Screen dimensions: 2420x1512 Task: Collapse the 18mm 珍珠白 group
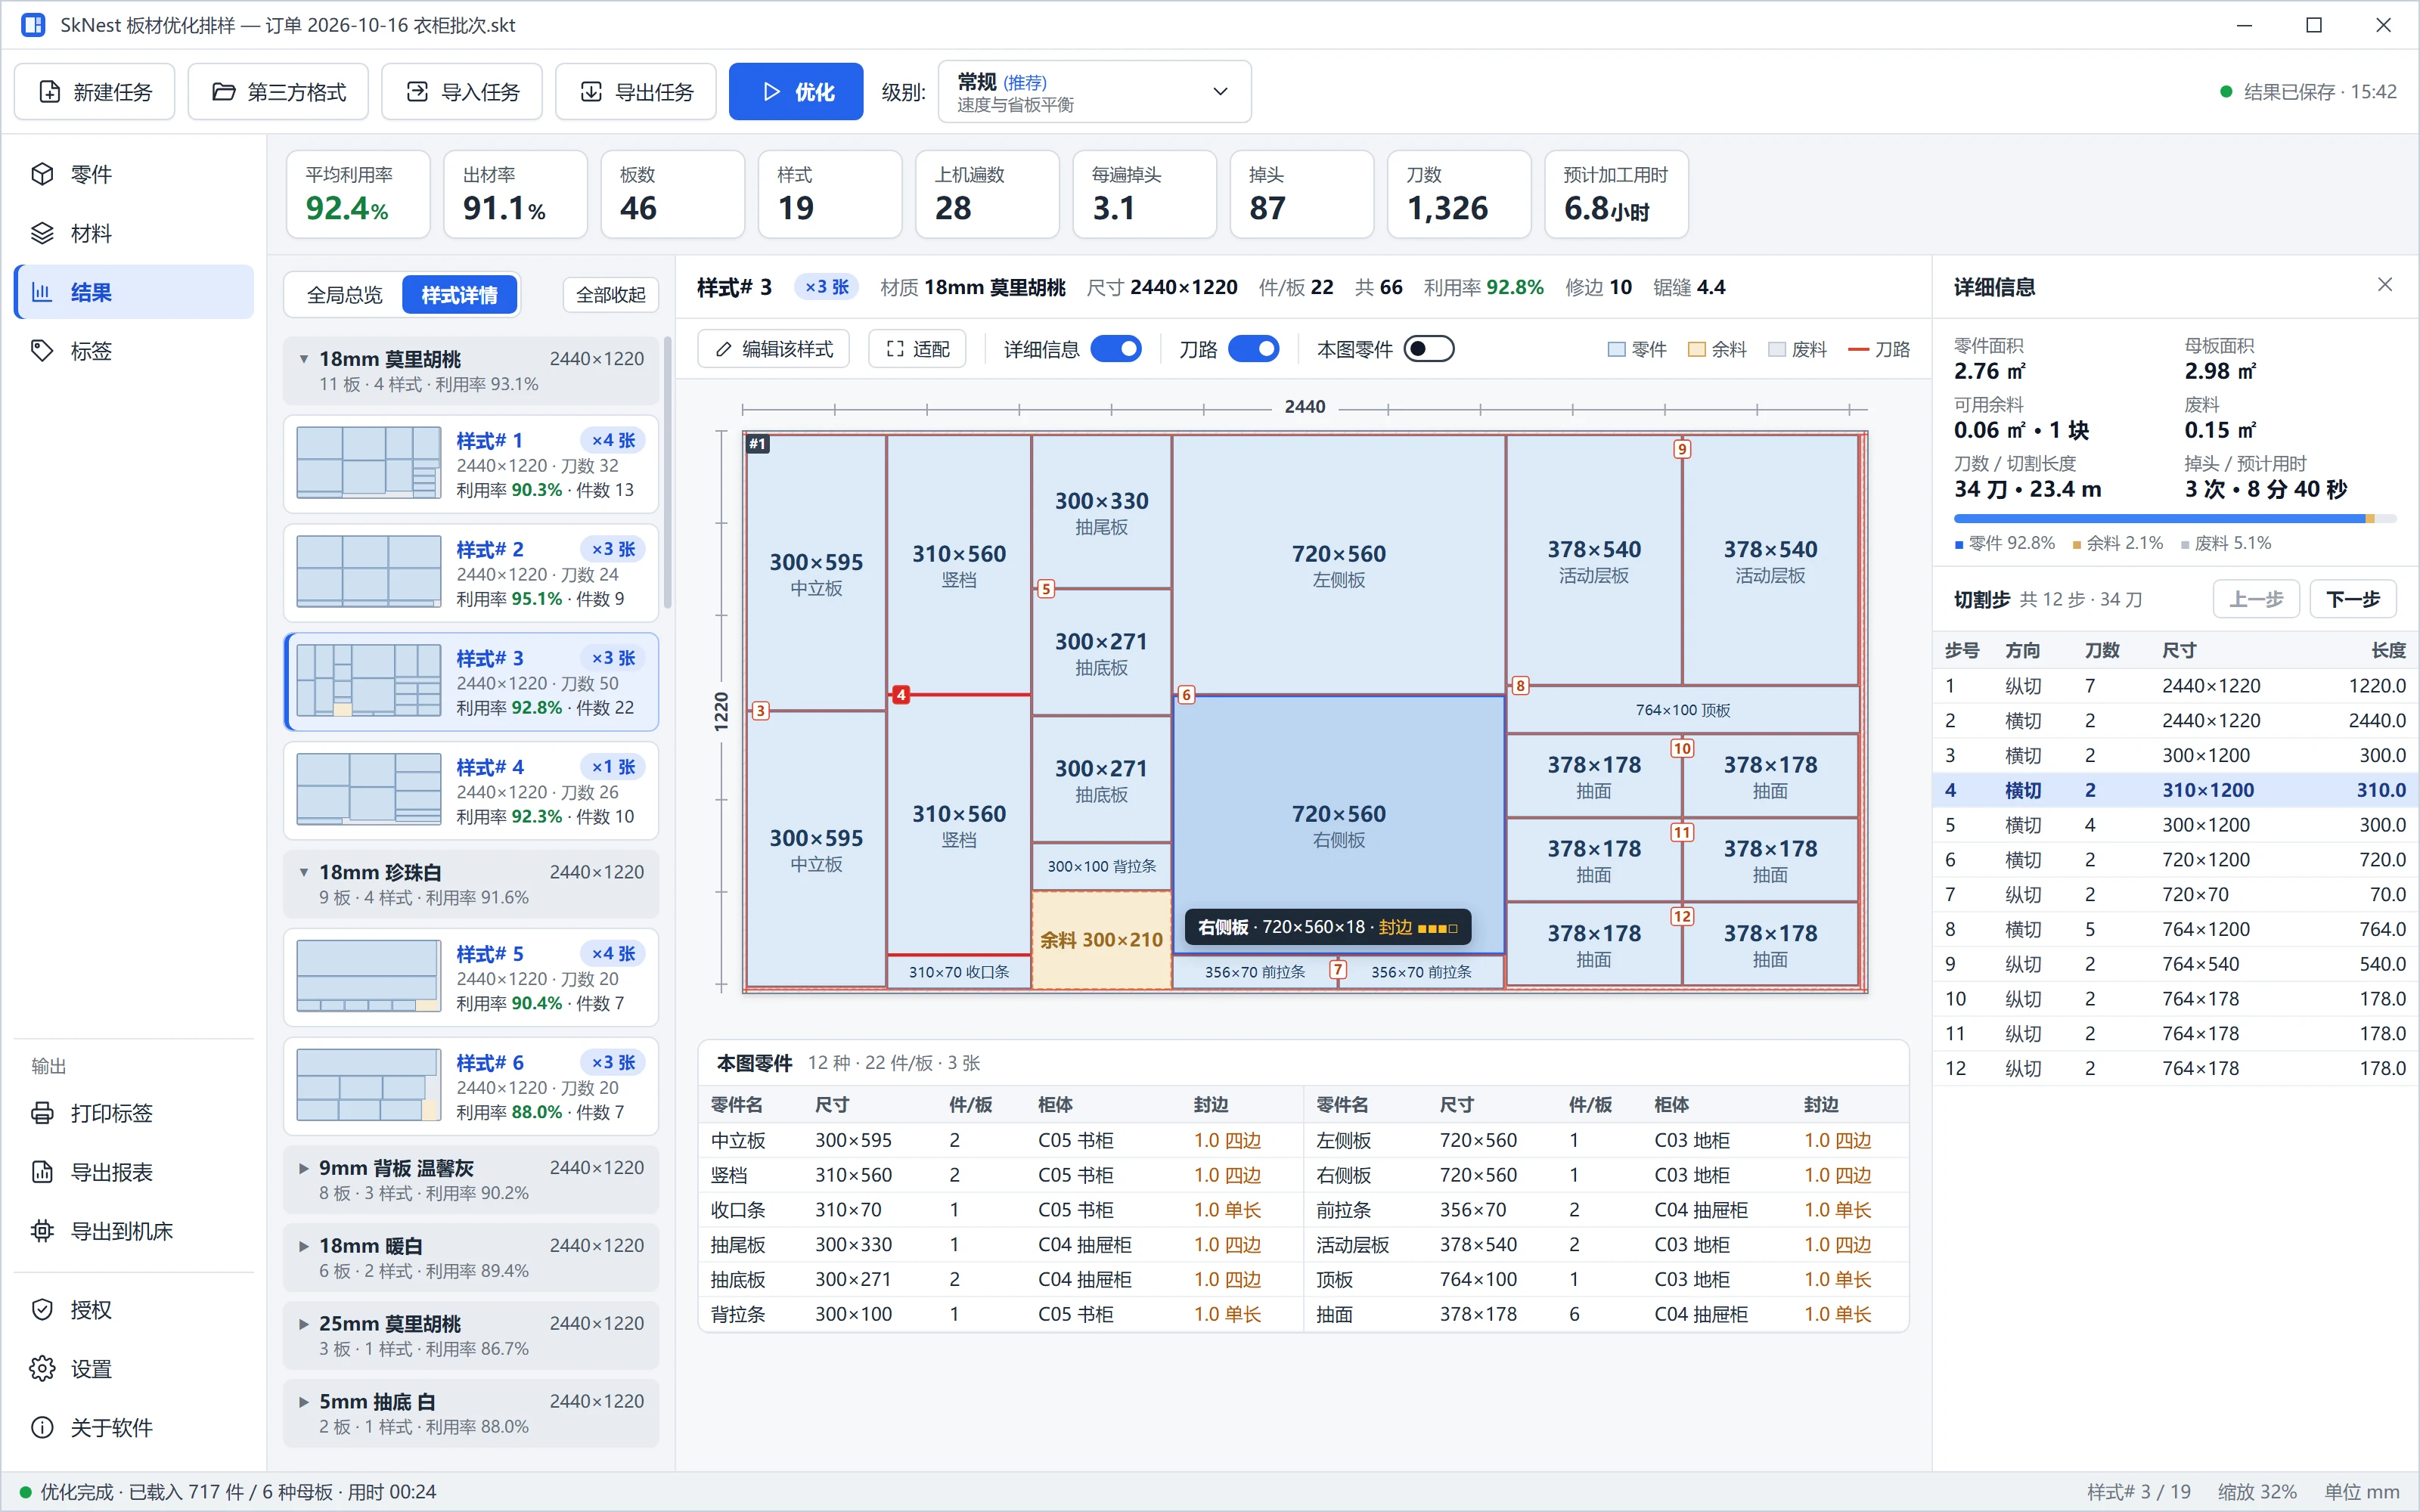tap(471, 884)
